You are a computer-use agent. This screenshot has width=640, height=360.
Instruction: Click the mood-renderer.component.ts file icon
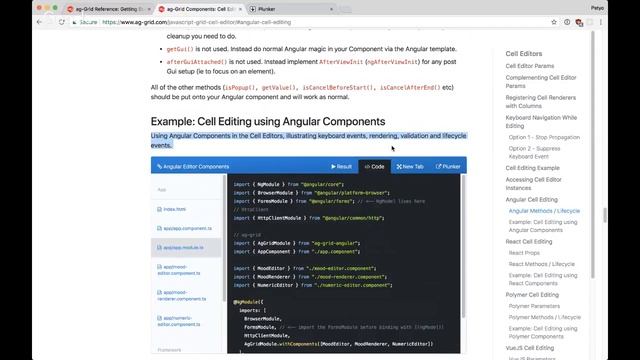coord(159,292)
